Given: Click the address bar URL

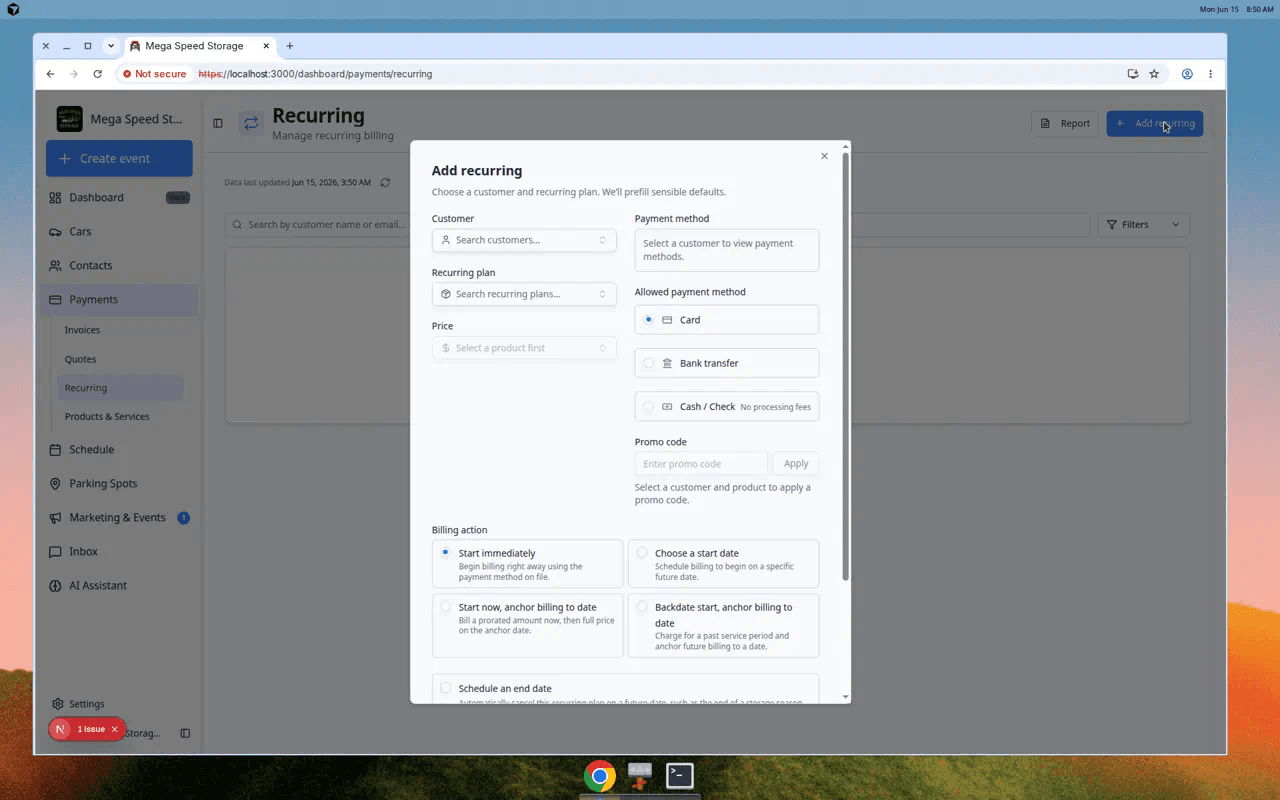Looking at the screenshot, I should (x=315, y=74).
